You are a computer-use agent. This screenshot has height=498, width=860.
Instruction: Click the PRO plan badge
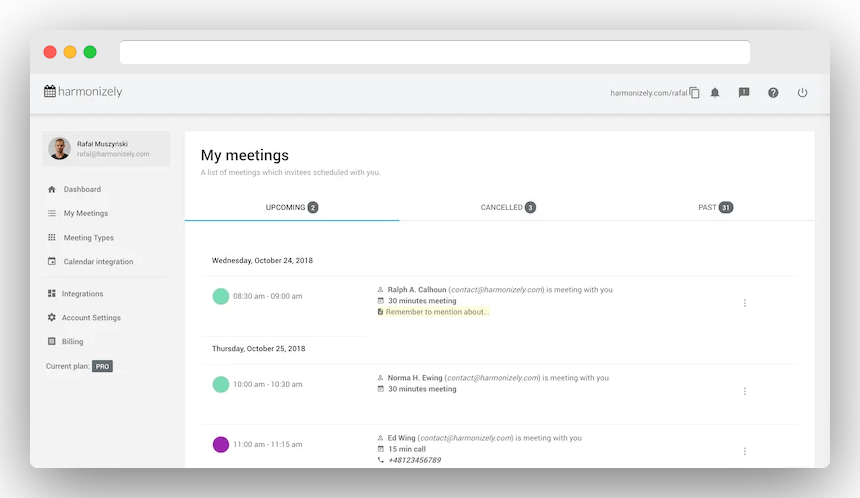[103, 366]
